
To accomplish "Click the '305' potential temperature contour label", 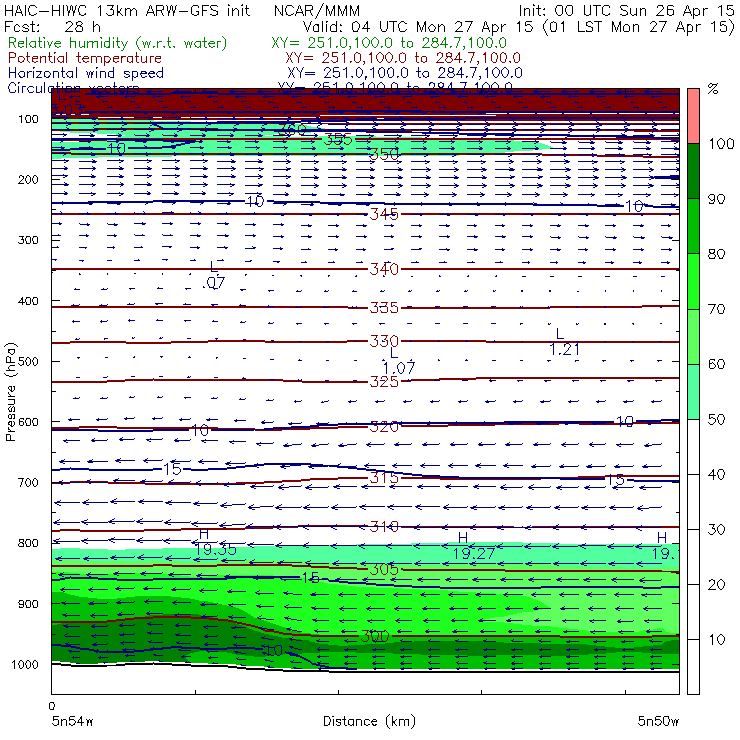I will click(x=384, y=570).
